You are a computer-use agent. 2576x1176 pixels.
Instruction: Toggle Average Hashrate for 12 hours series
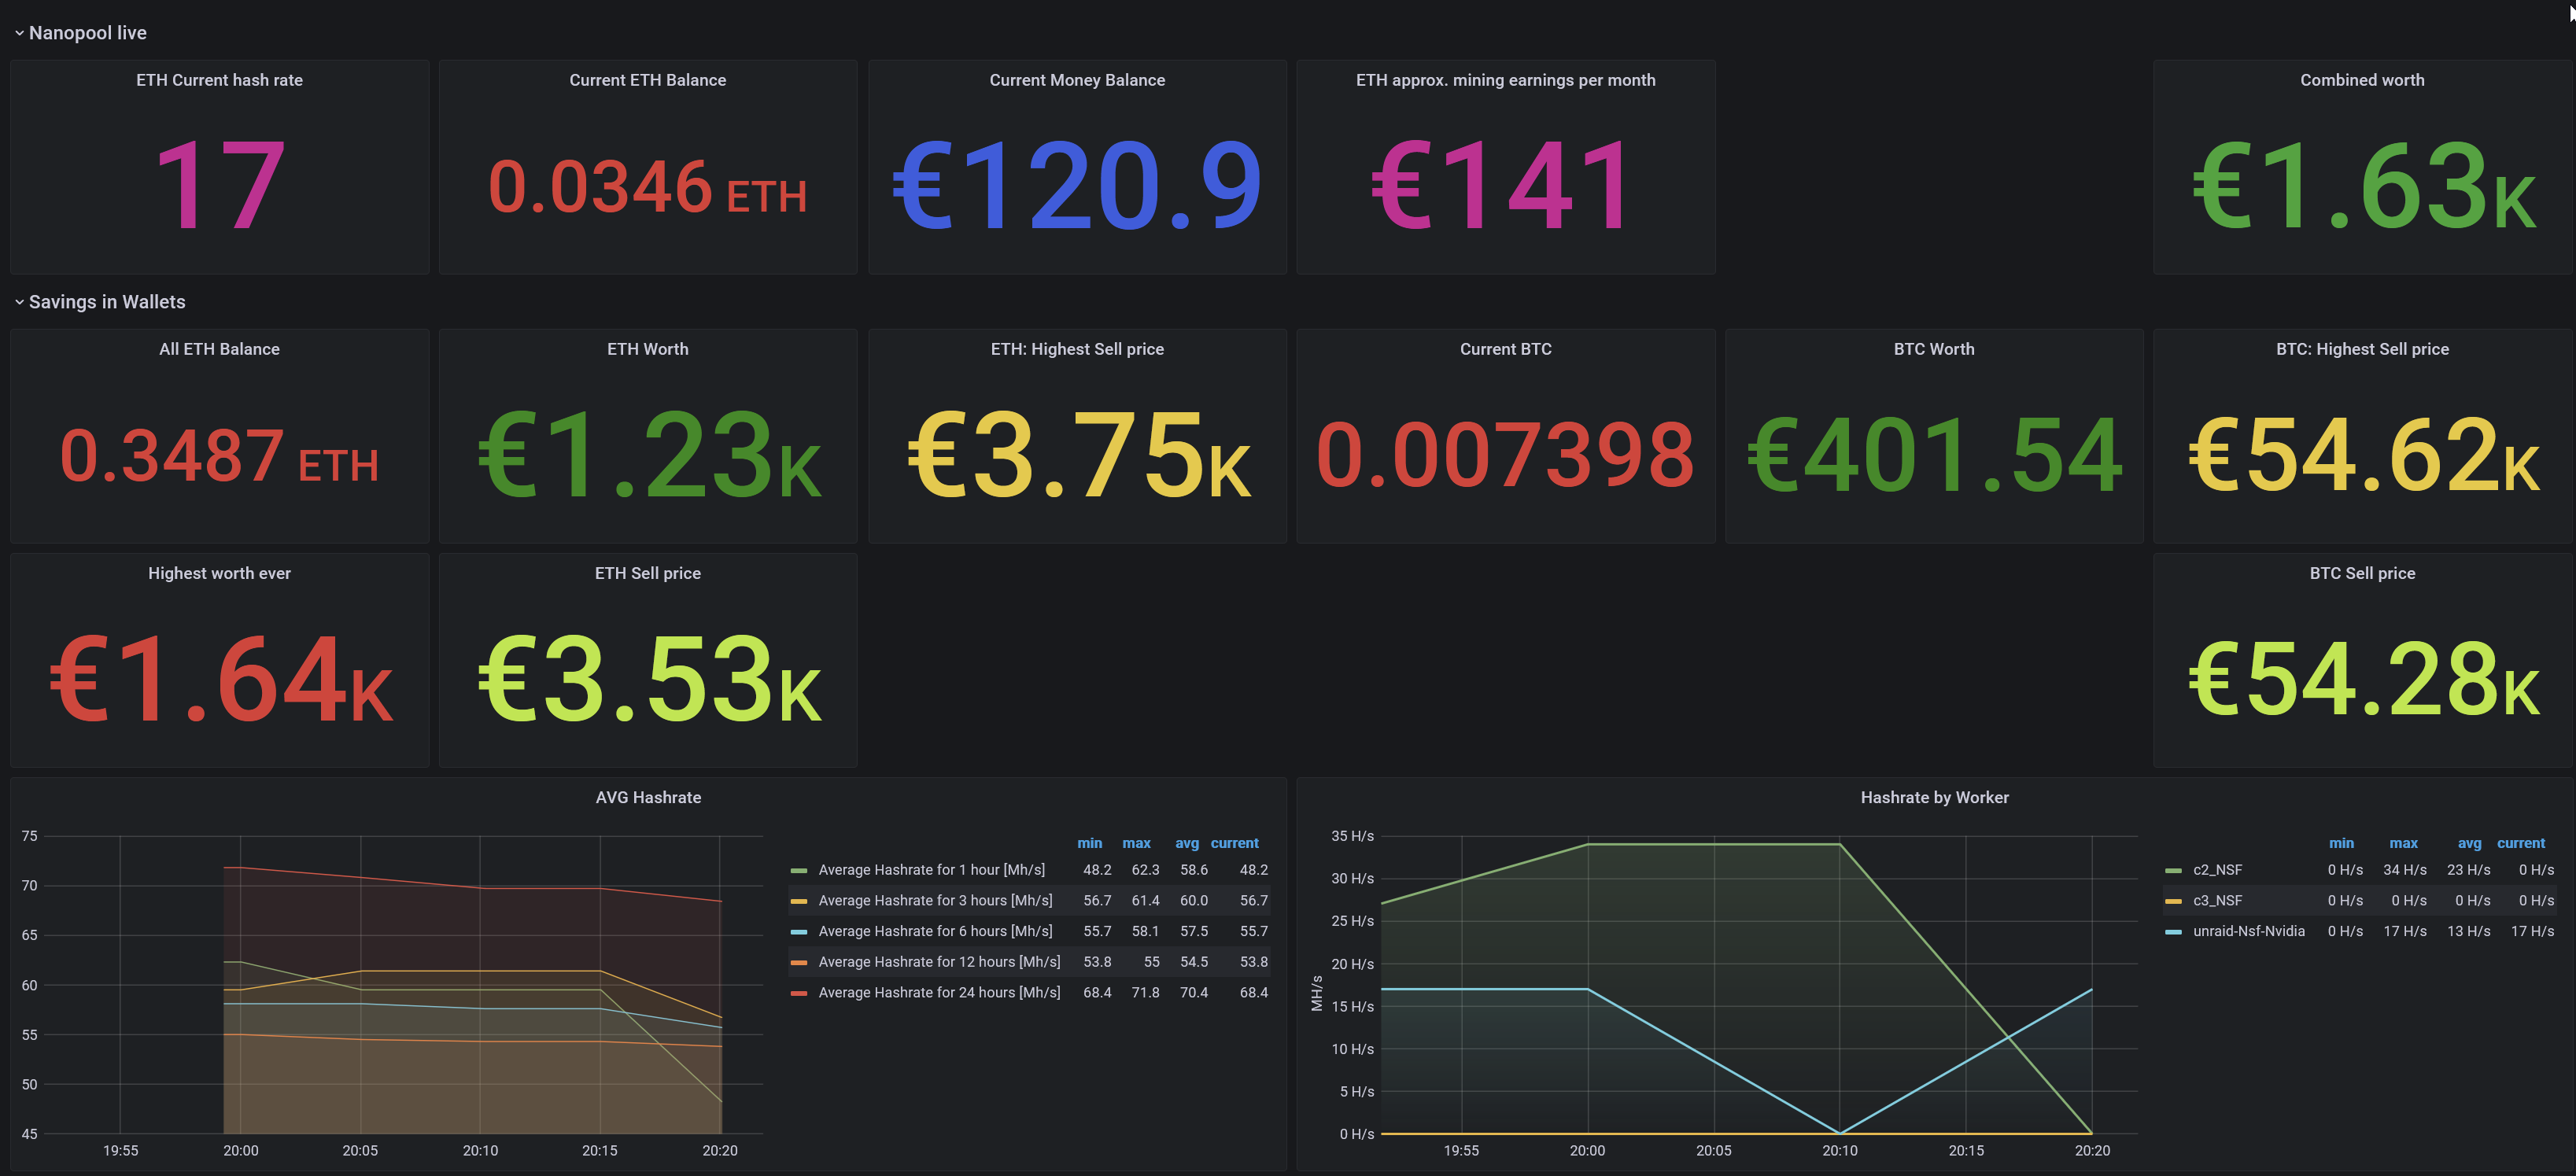(939, 962)
